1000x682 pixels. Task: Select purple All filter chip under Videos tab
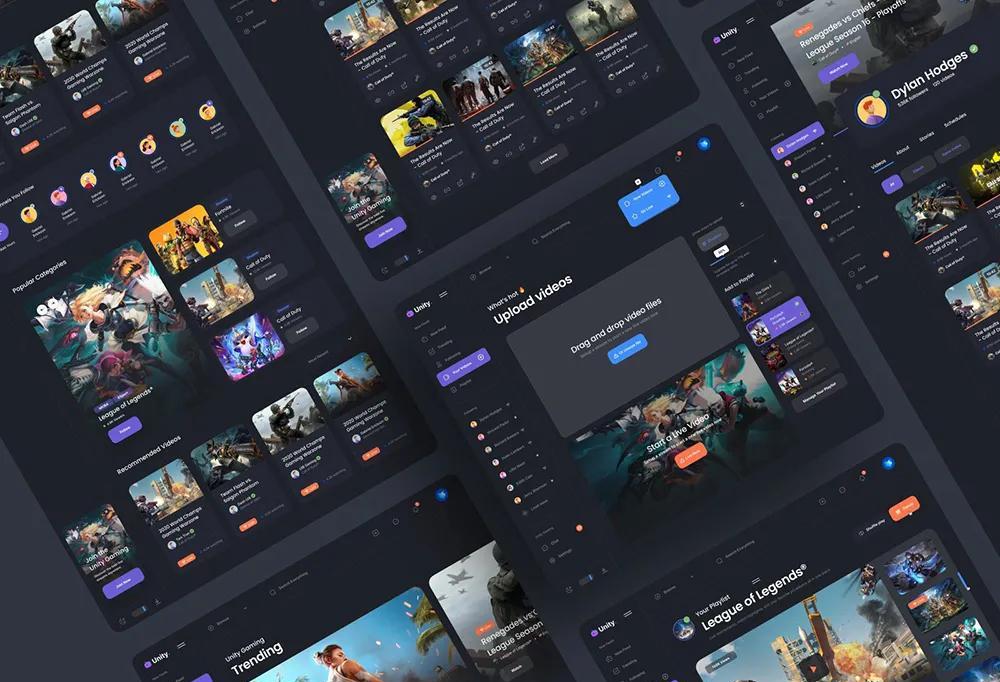point(892,184)
